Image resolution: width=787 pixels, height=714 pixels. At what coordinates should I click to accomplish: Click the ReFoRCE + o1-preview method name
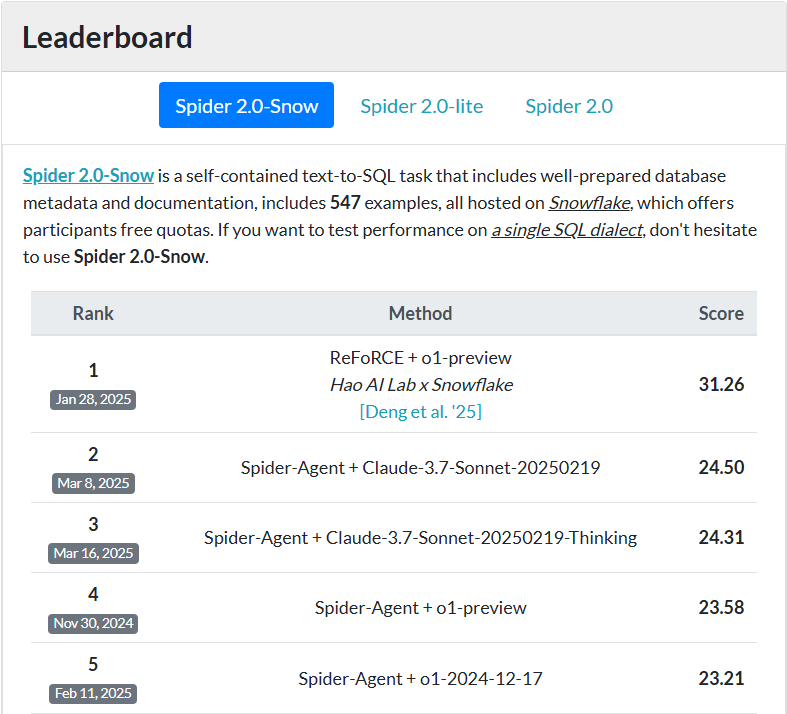pos(420,358)
